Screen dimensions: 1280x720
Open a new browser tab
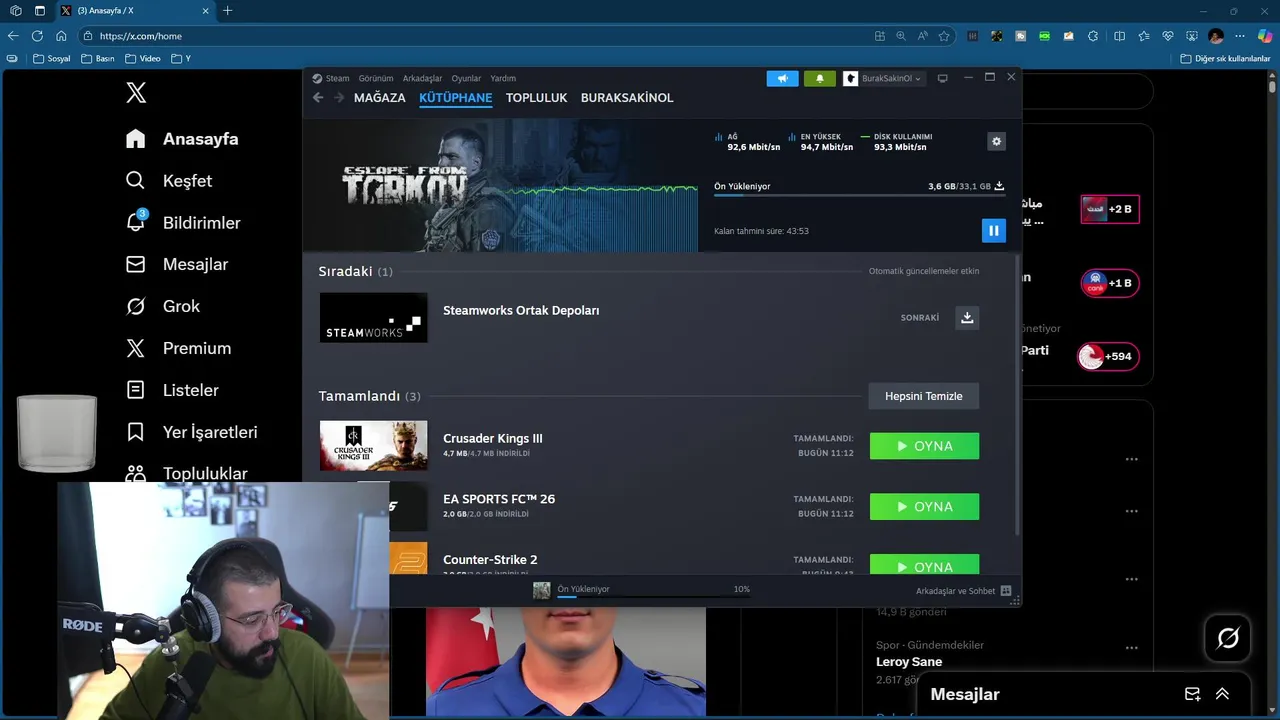pyautogui.click(x=227, y=11)
